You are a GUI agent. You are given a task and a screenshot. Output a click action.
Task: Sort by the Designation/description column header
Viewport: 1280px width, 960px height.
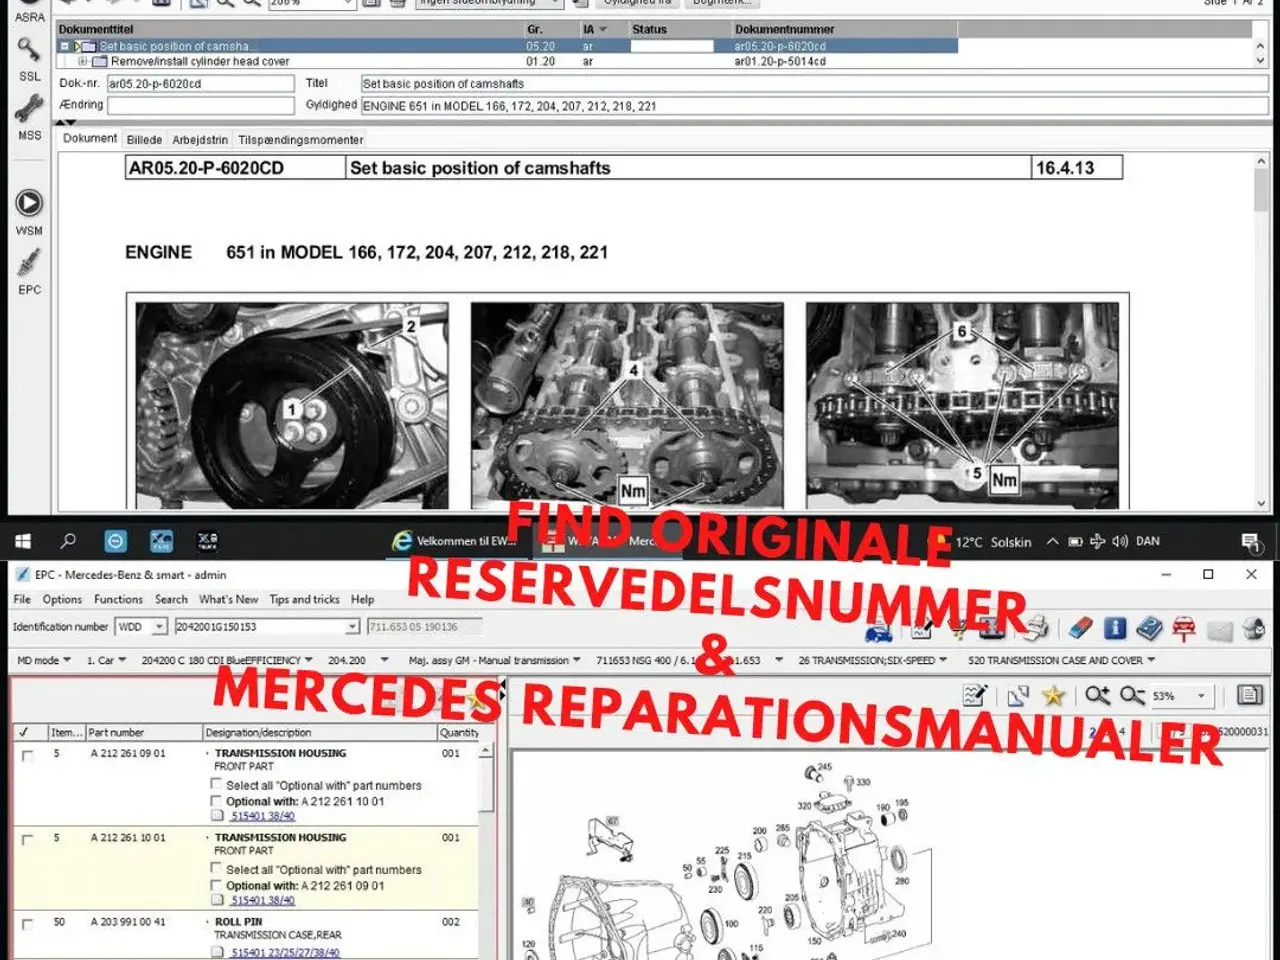point(320,732)
